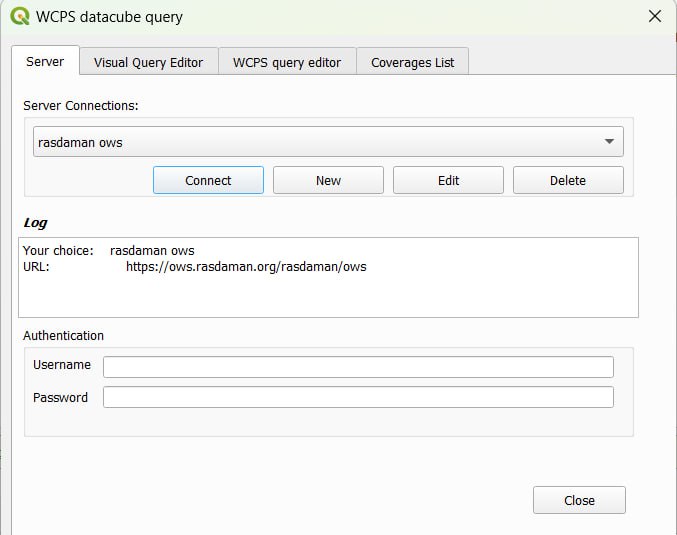Image resolution: width=677 pixels, height=535 pixels.
Task: Switch to the Server tab
Action: pyautogui.click(x=45, y=62)
